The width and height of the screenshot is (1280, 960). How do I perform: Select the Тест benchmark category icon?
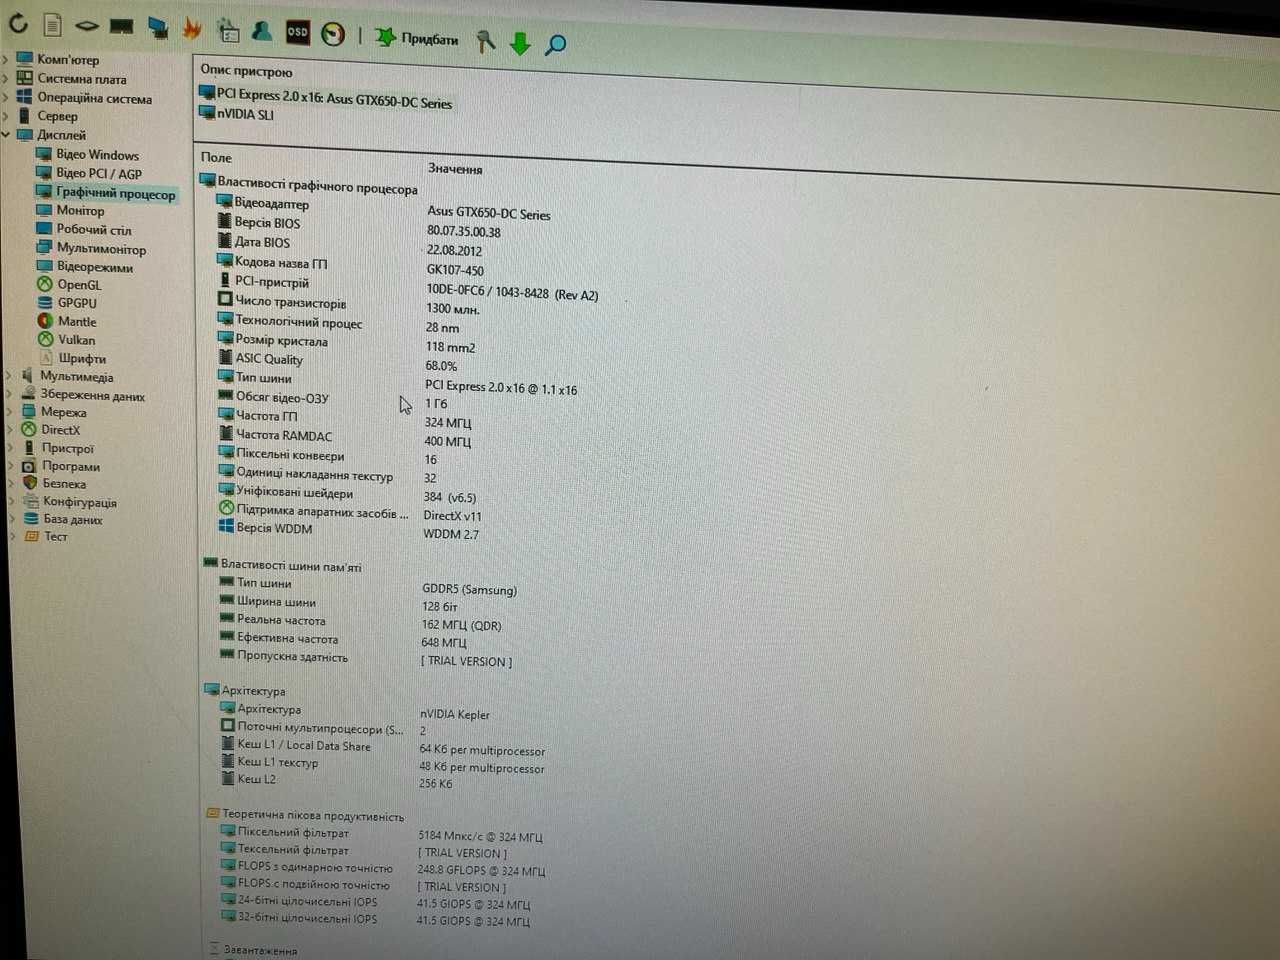[x=31, y=536]
